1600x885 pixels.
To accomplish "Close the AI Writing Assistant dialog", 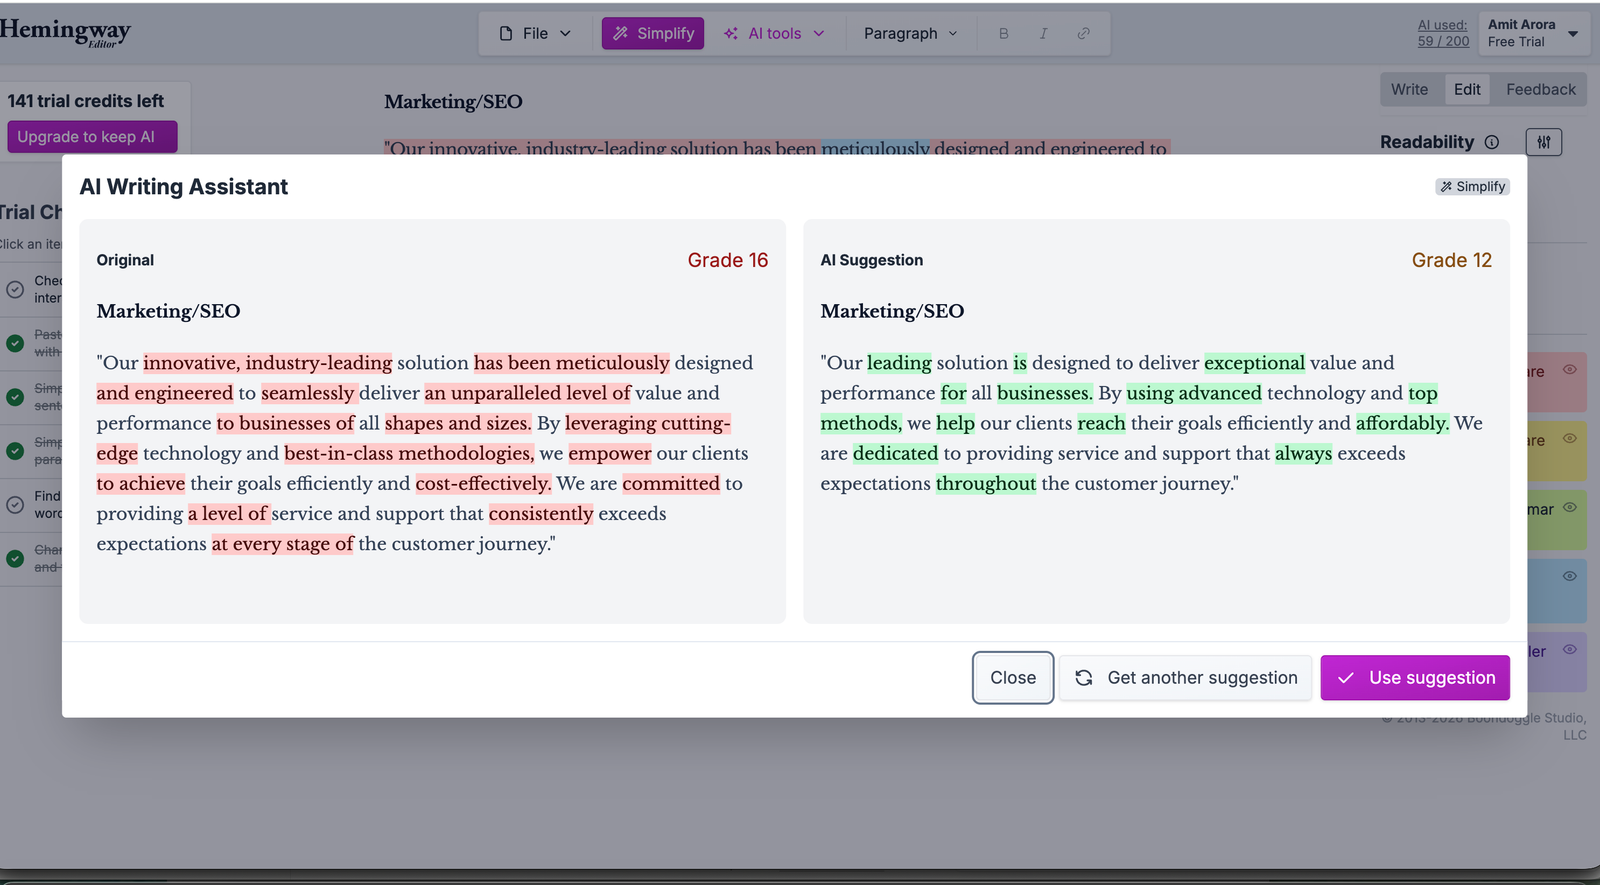I will click(1013, 678).
